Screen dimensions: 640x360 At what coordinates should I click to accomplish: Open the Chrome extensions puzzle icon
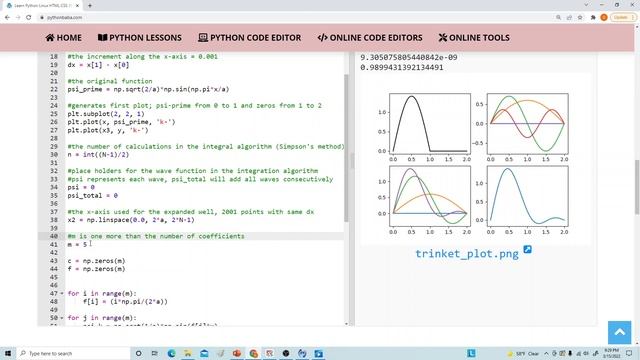tap(593, 18)
